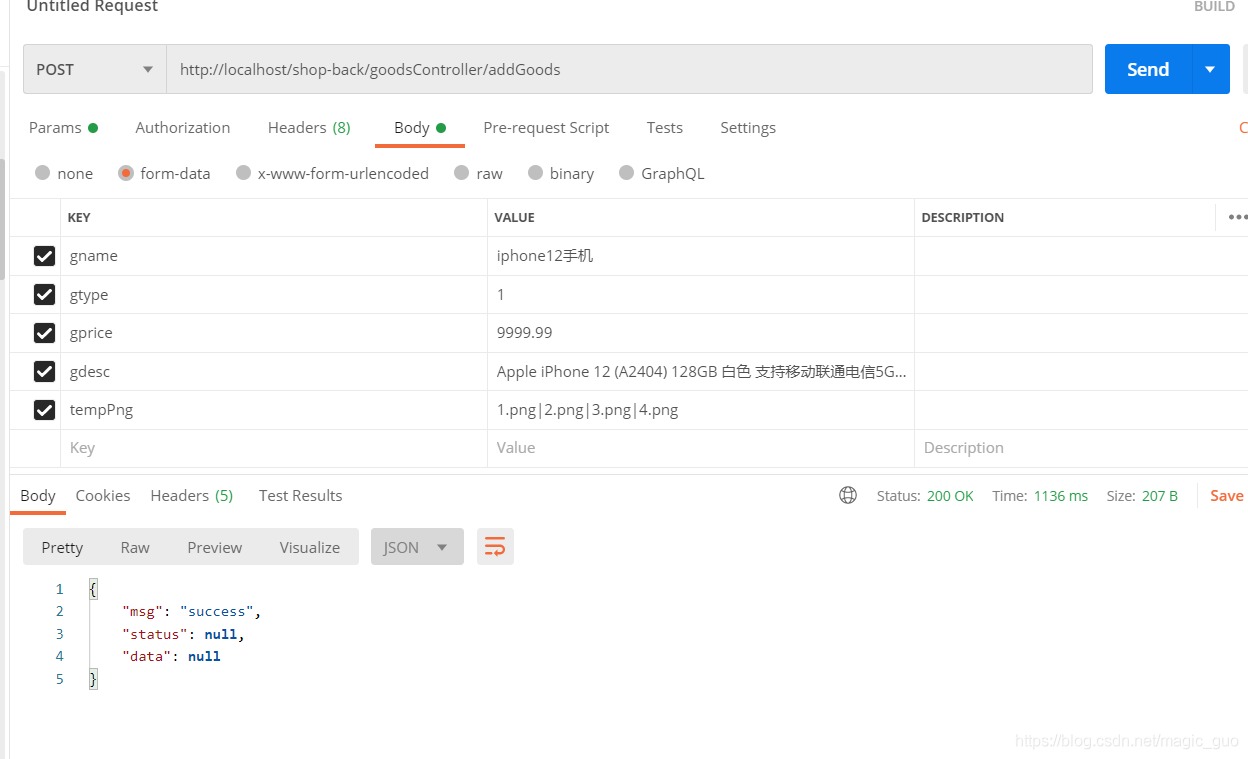Uncheck the gprice row checkbox
Viewport: 1248px width, 759px height.
[x=44, y=333]
